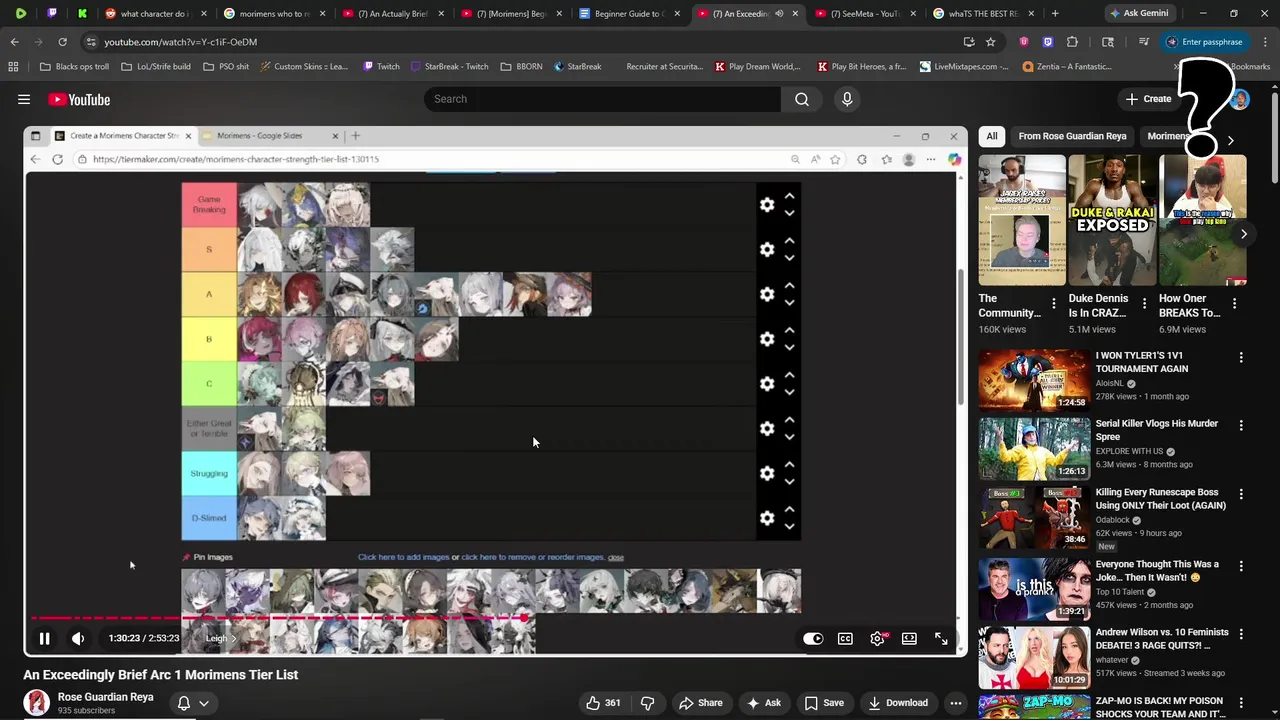Open menu for I WON TYLER'S 1V1 video
The height and width of the screenshot is (720, 1280).
1241,357
